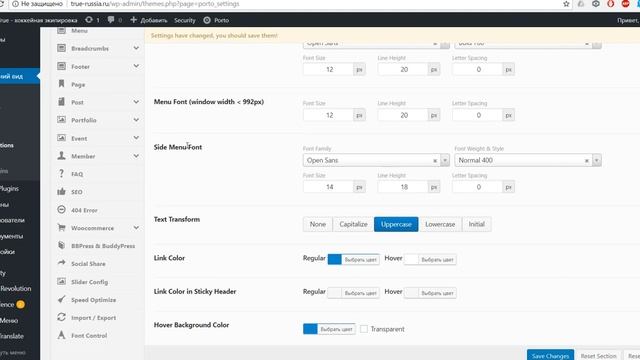Click the browser address bar URL
Viewport: 640px width, 360px height.
pyautogui.click(x=155, y=4)
